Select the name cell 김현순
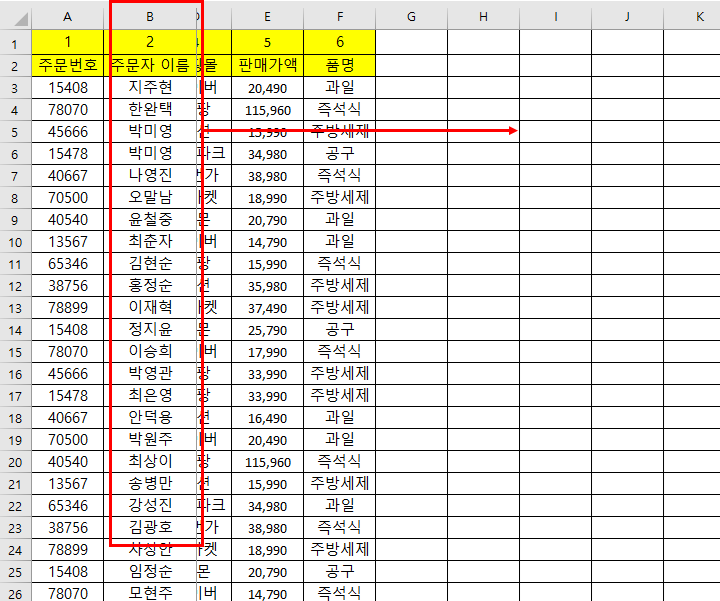 coord(150,264)
